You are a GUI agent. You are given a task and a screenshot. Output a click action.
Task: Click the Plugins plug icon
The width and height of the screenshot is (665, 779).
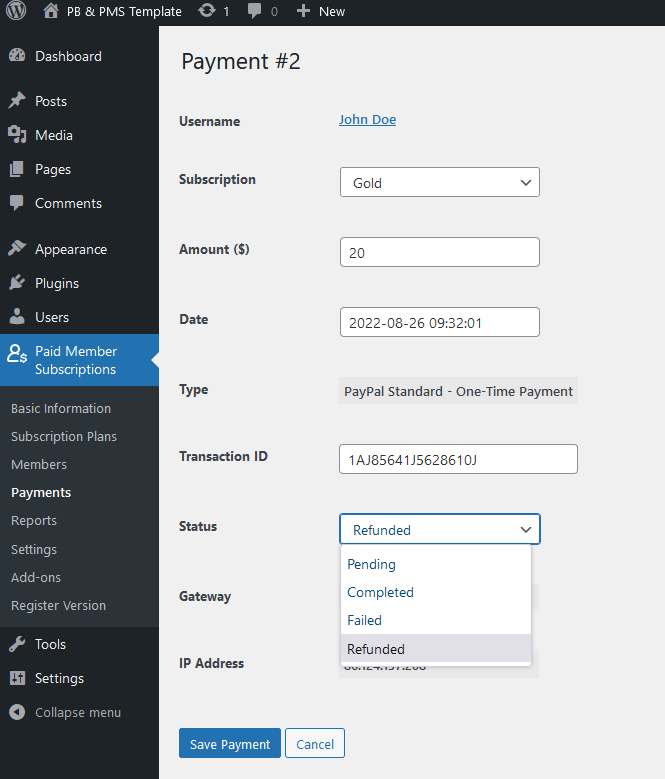pyautogui.click(x=17, y=283)
